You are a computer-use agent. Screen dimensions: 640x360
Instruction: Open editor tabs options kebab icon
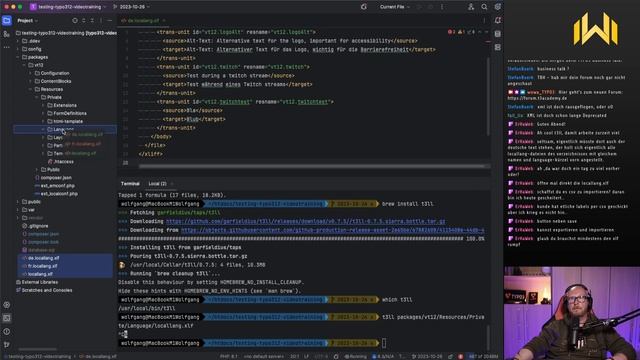[484, 20]
